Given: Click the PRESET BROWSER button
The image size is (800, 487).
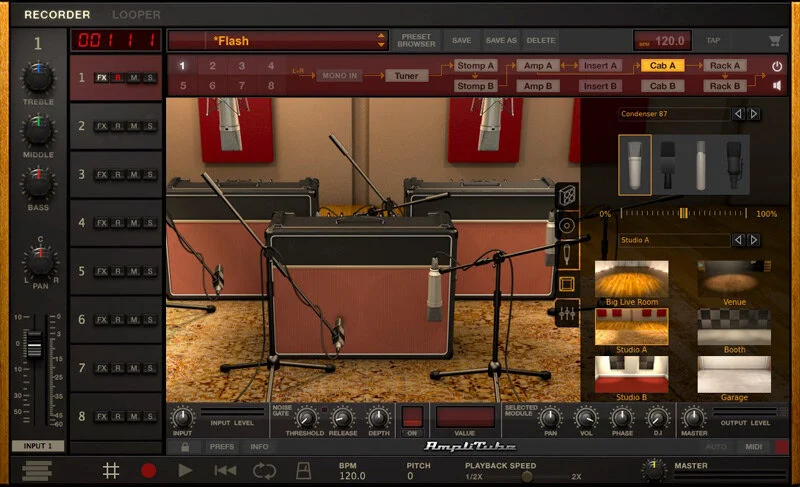Looking at the screenshot, I should (416, 40).
